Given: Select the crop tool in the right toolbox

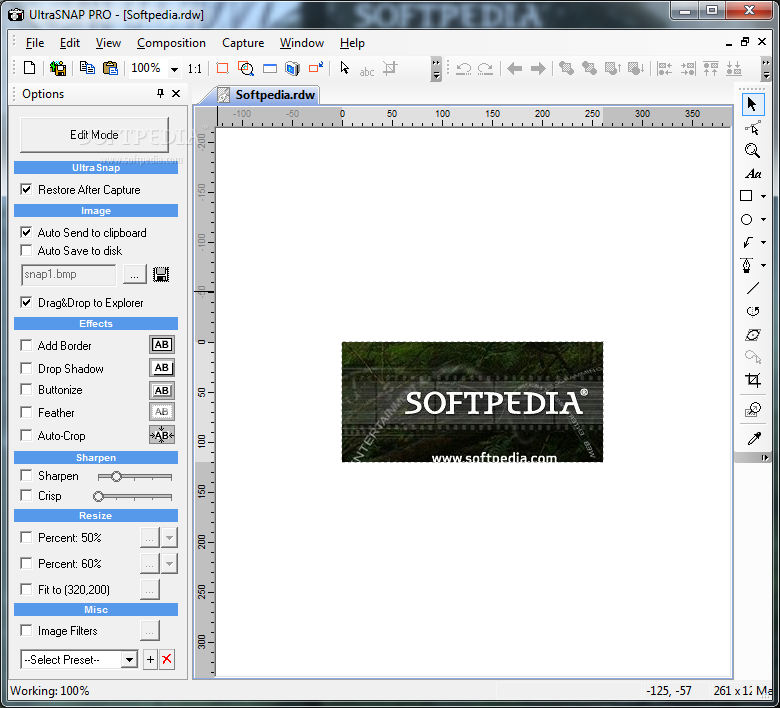Looking at the screenshot, I should tap(753, 380).
